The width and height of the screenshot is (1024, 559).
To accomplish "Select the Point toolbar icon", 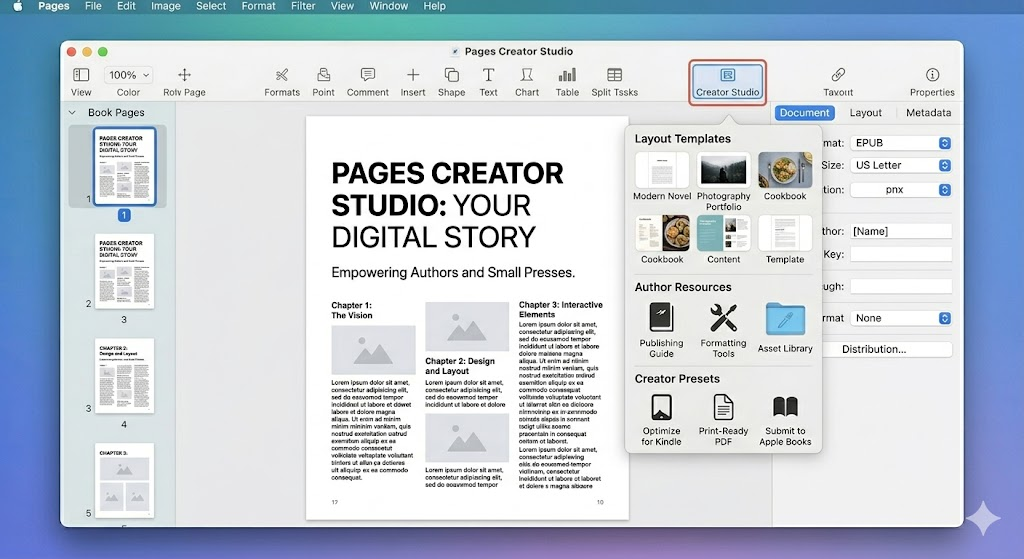I will (x=323, y=74).
